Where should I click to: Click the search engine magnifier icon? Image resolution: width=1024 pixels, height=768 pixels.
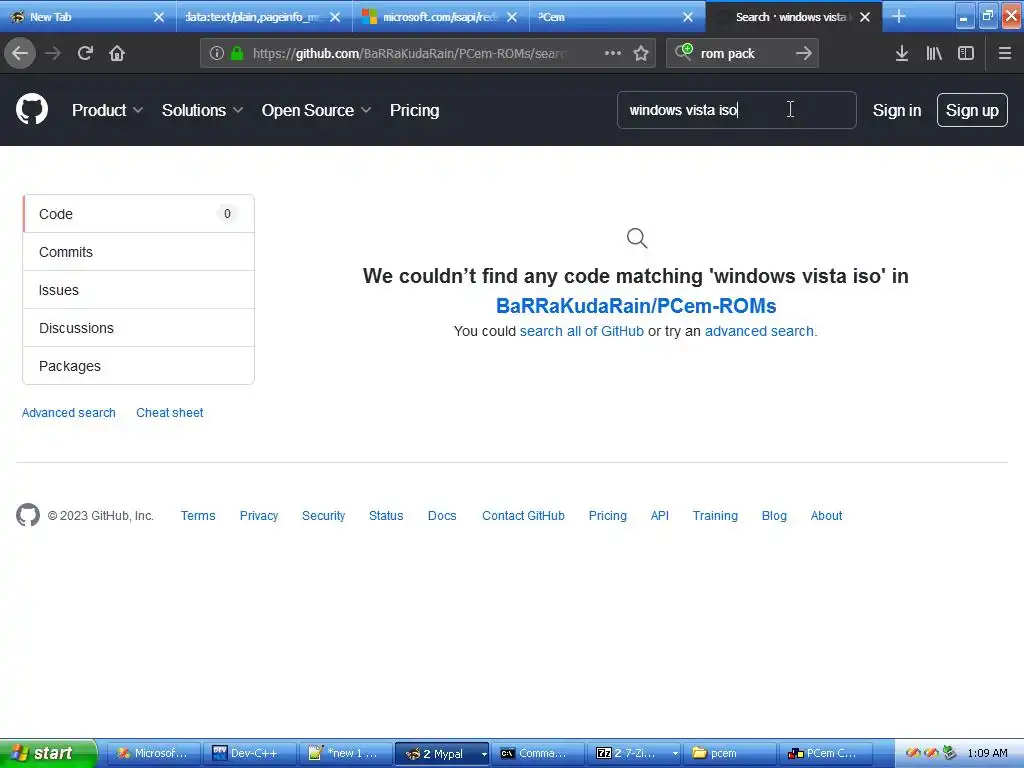[683, 52]
